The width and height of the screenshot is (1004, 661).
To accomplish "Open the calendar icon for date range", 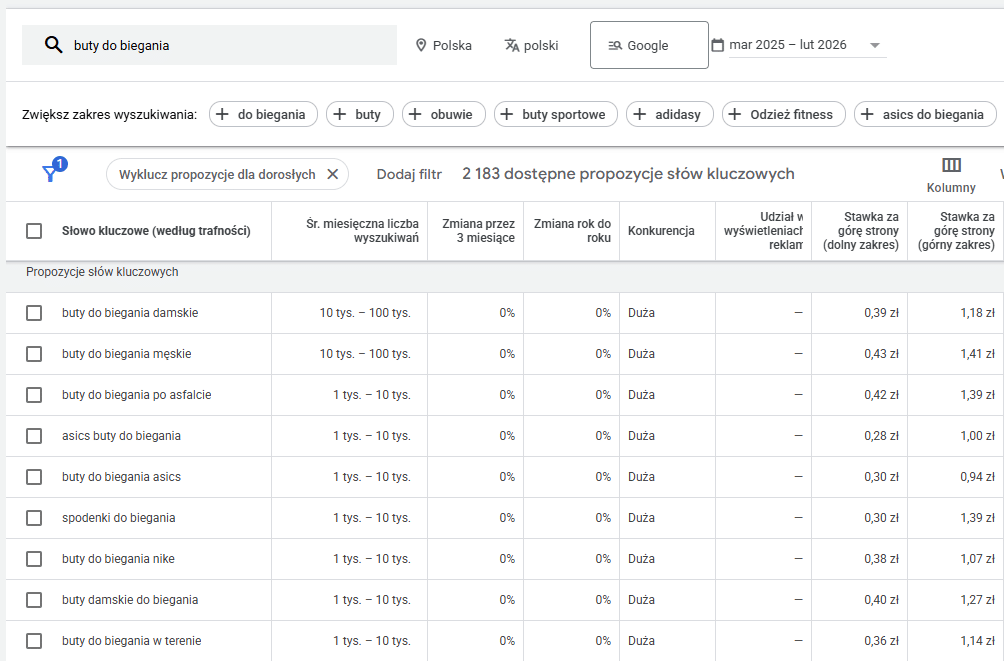I will coord(718,45).
